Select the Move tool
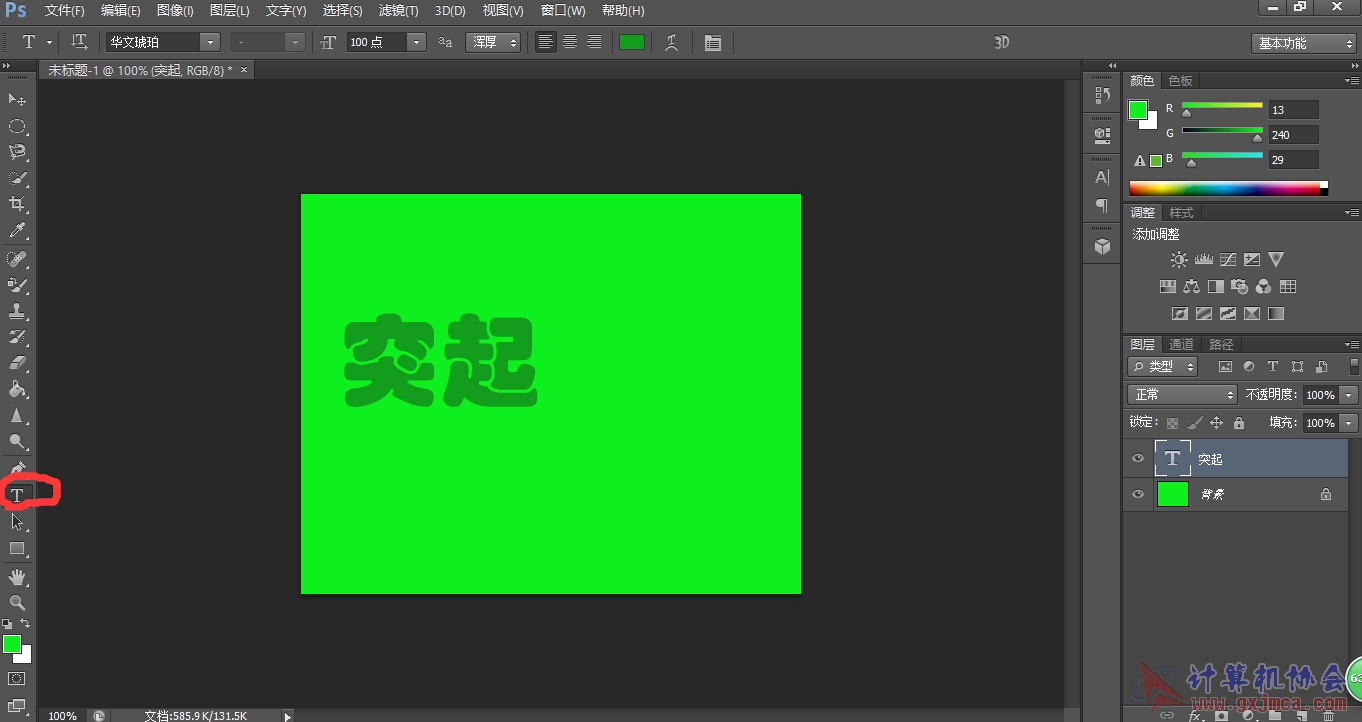Viewport: 1362px width, 722px height. (17, 99)
